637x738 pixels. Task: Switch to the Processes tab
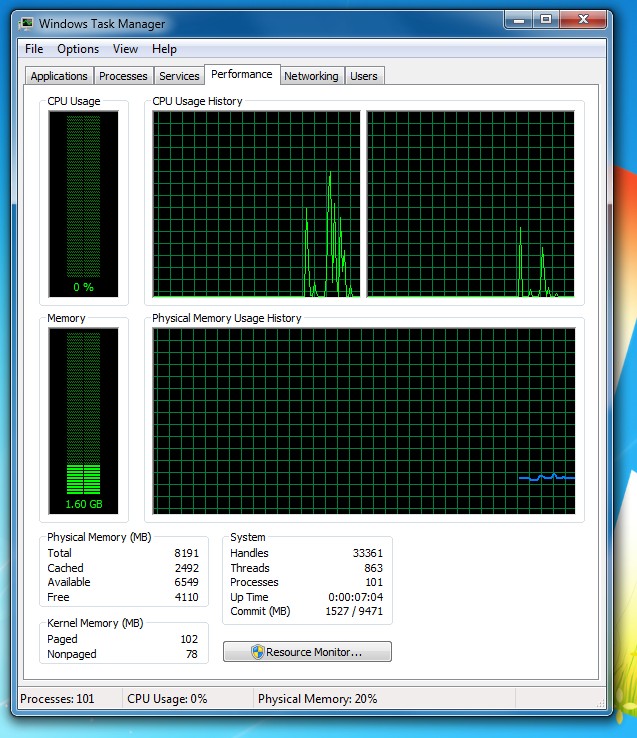[x=123, y=76]
